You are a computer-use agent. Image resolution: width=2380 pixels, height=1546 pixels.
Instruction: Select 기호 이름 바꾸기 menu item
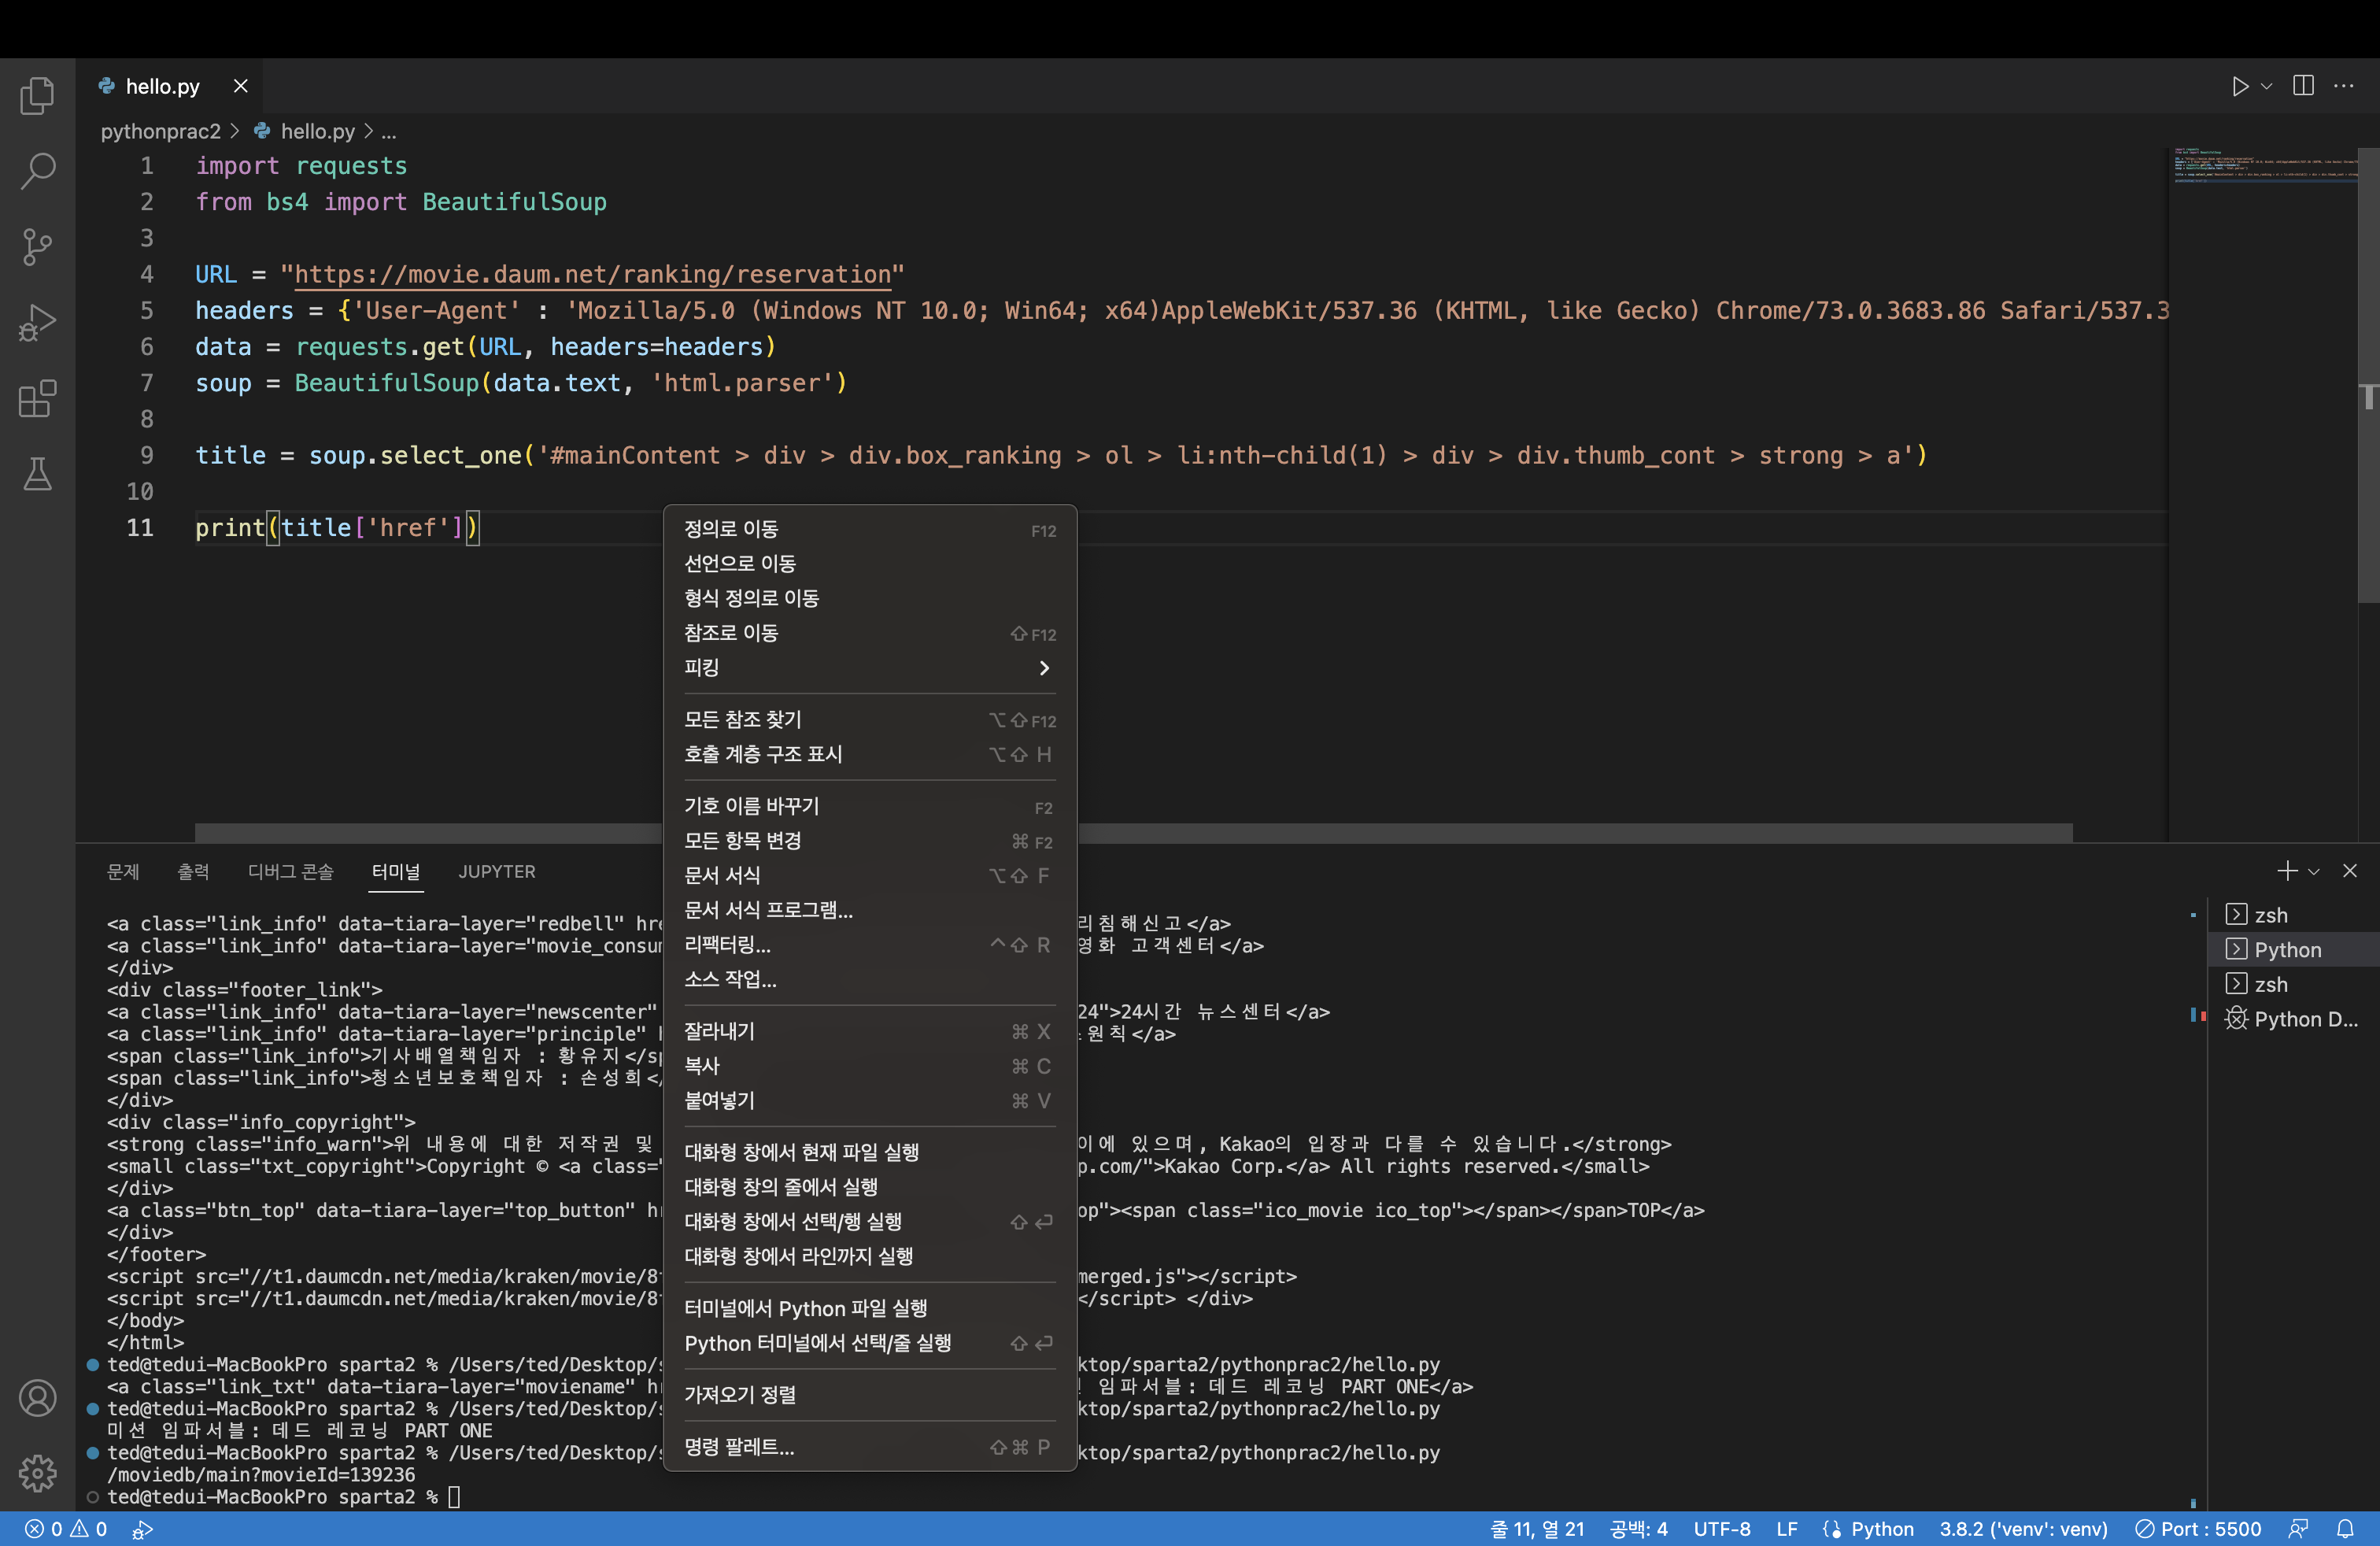(869, 806)
